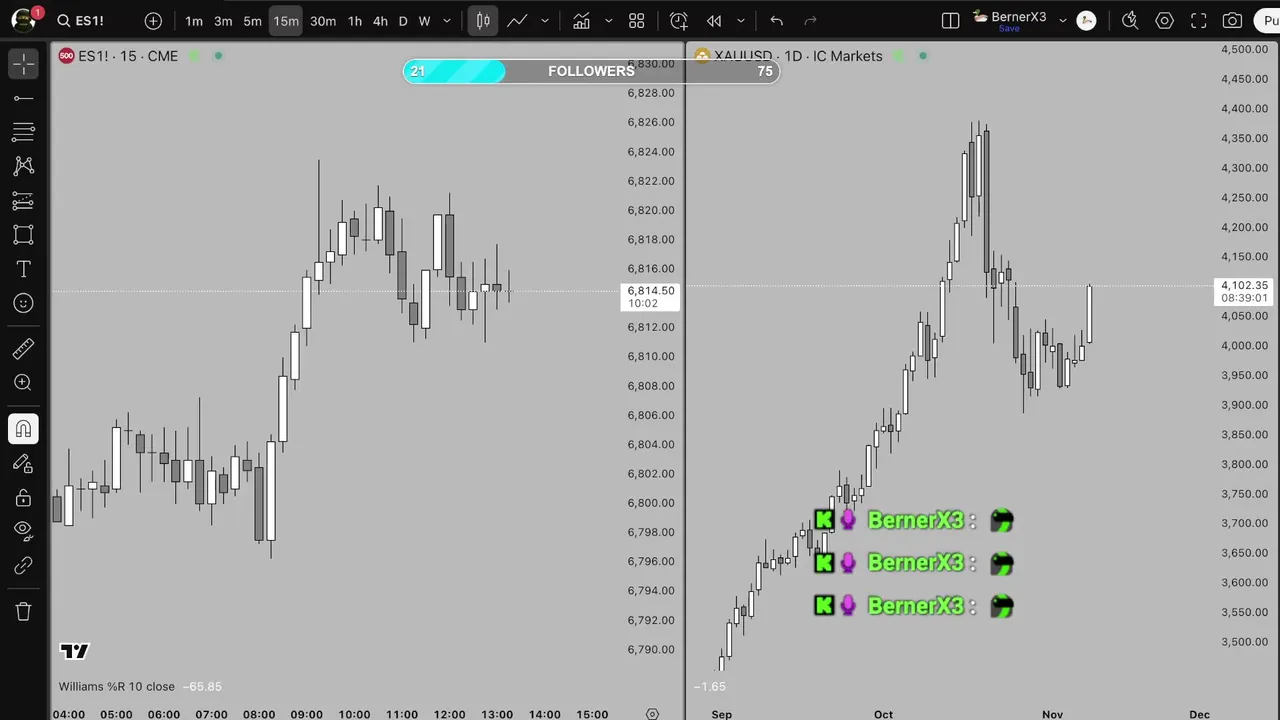Viewport: 1280px width, 720px height.
Task: Open the chart layout setup selector
Action: (x=951, y=20)
